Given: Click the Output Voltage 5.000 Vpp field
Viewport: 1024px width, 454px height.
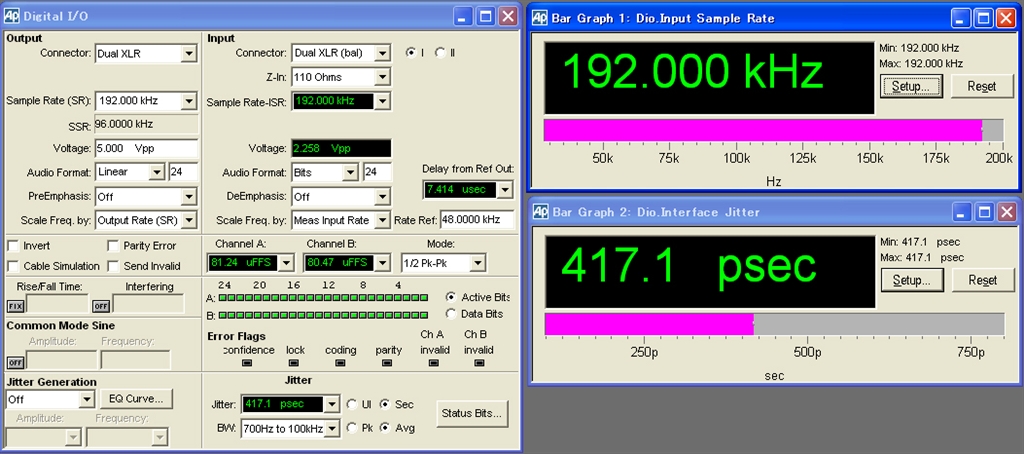Looking at the screenshot, I should click(x=144, y=148).
